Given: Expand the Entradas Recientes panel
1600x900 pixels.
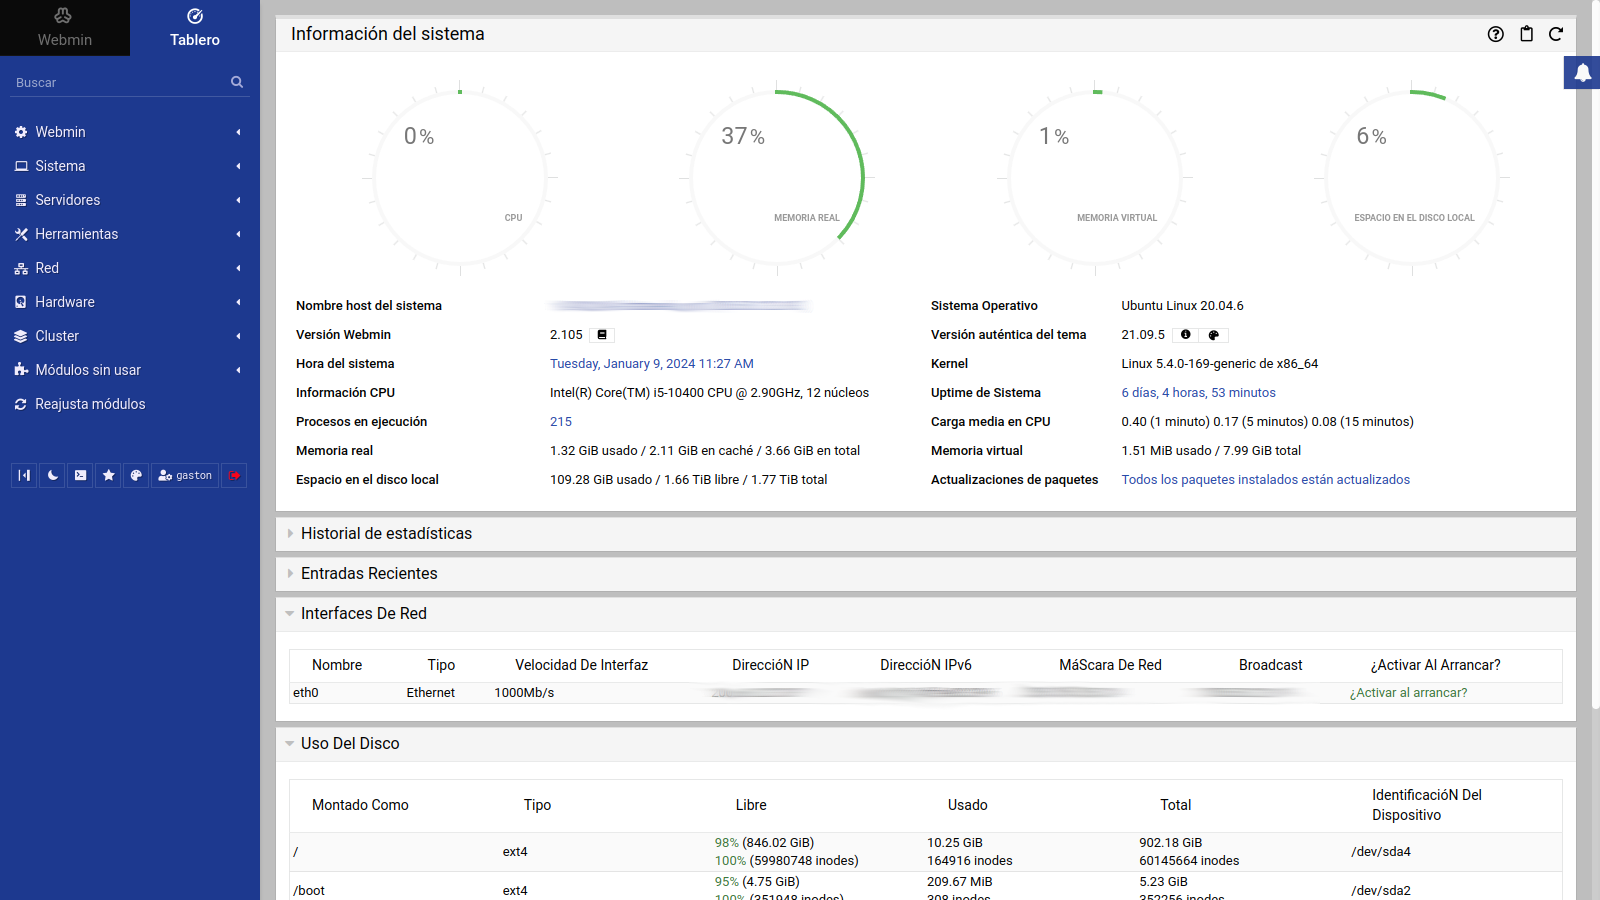Looking at the screenshot, I should (369, 574).
